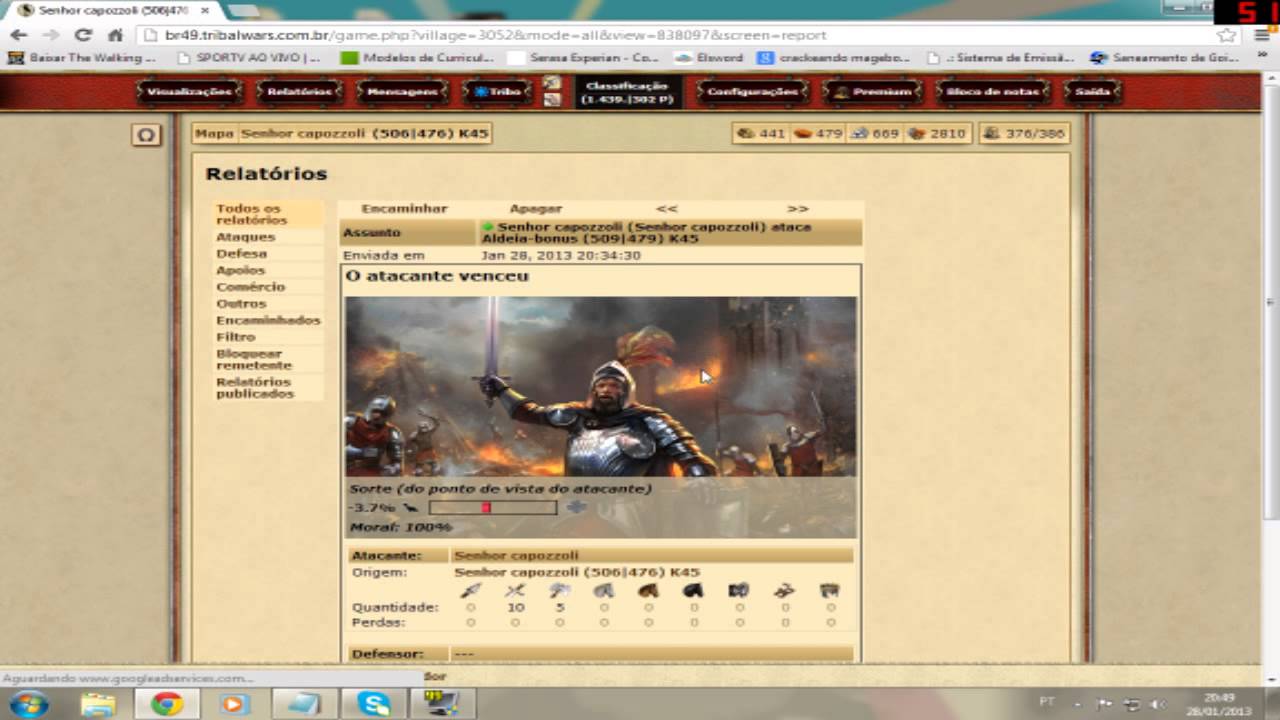Reload the page in Chrome
Viewport: 1280px width, 720px height.
pyautogui.click(x=84, y=35)
